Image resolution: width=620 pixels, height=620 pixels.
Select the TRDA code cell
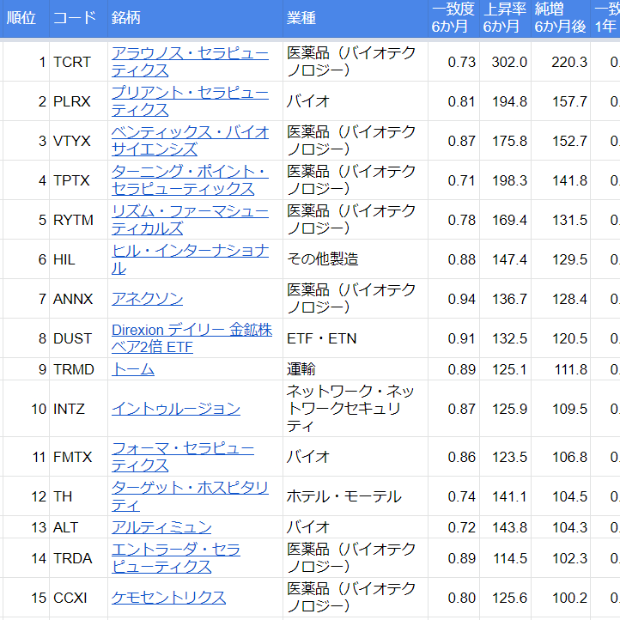[x=78, y=558]
